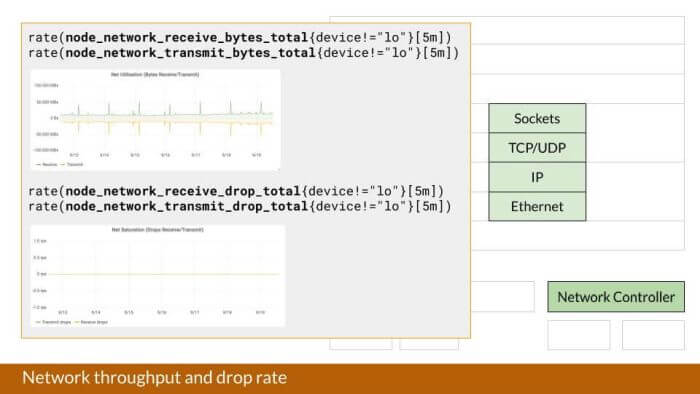This screenshot has height=394, width=700.
Task: Select the Ethernet layer box
Action: 537,207
